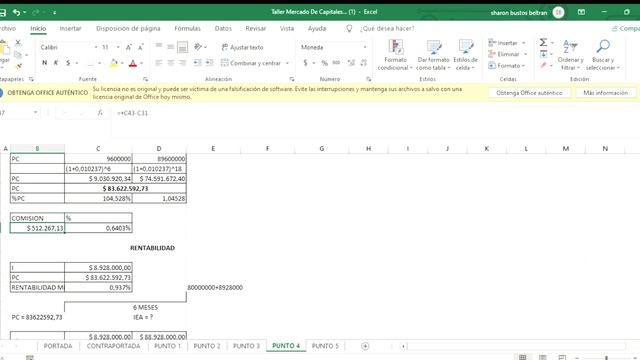Switch to the Fórmulas ribbon tab
The image size is (640, 360).
click(x=187, y=29)
